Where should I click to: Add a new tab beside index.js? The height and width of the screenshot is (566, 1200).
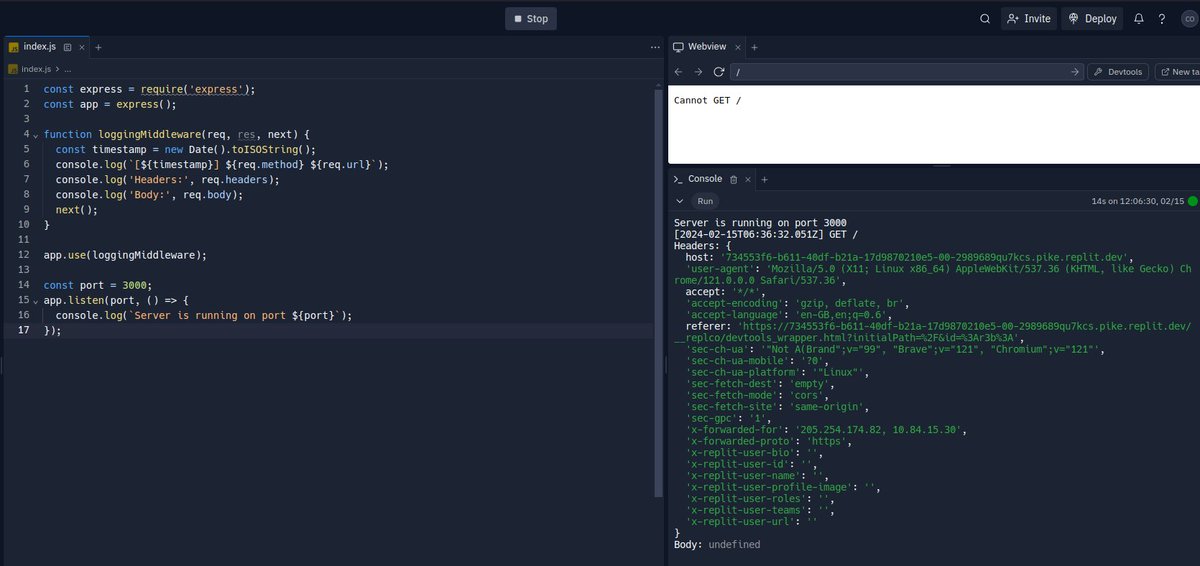[x=99, y=47]
